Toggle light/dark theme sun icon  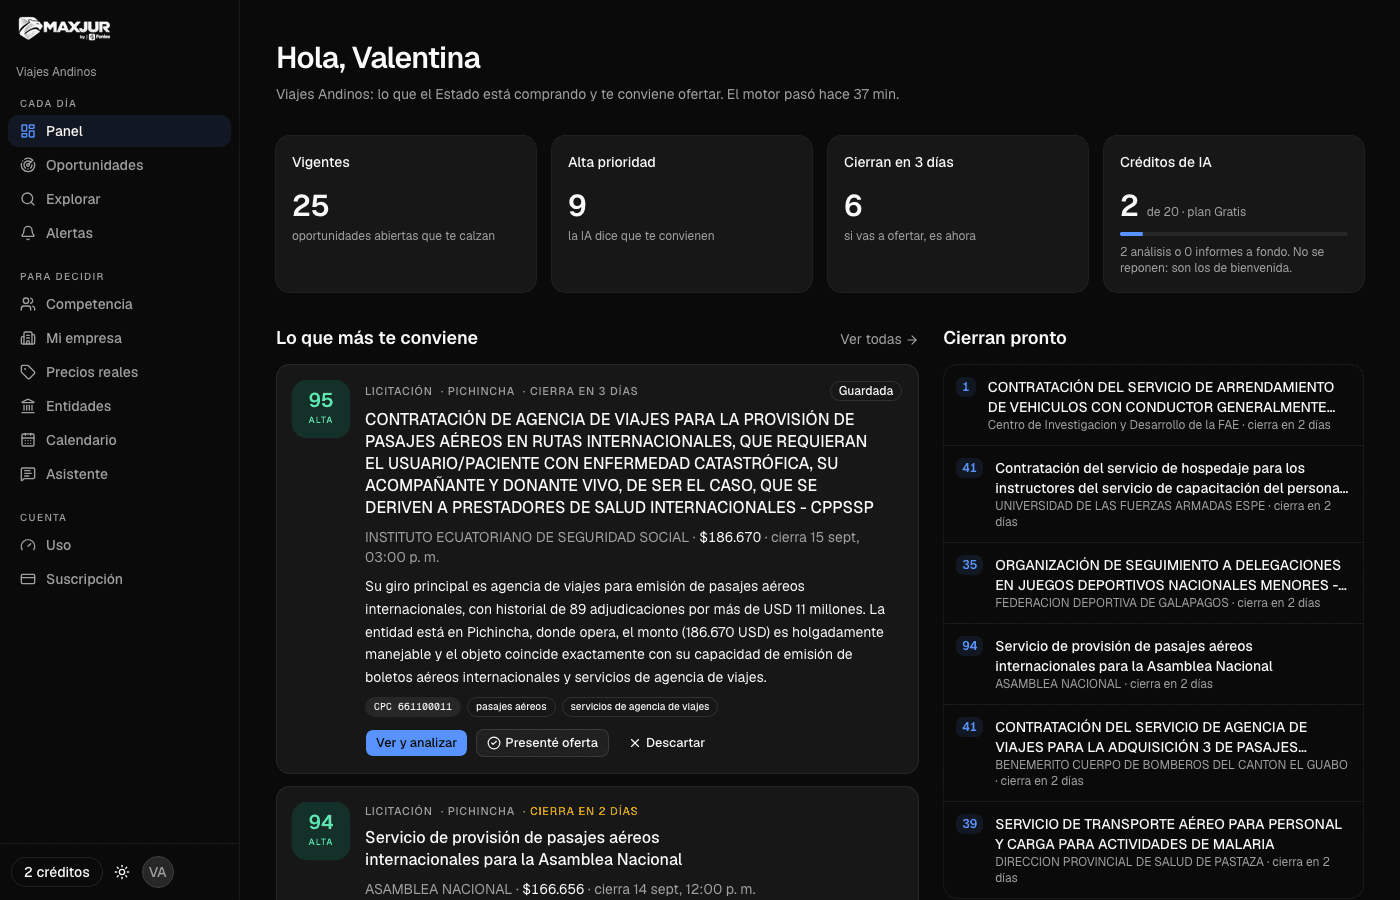pos(122,872)
